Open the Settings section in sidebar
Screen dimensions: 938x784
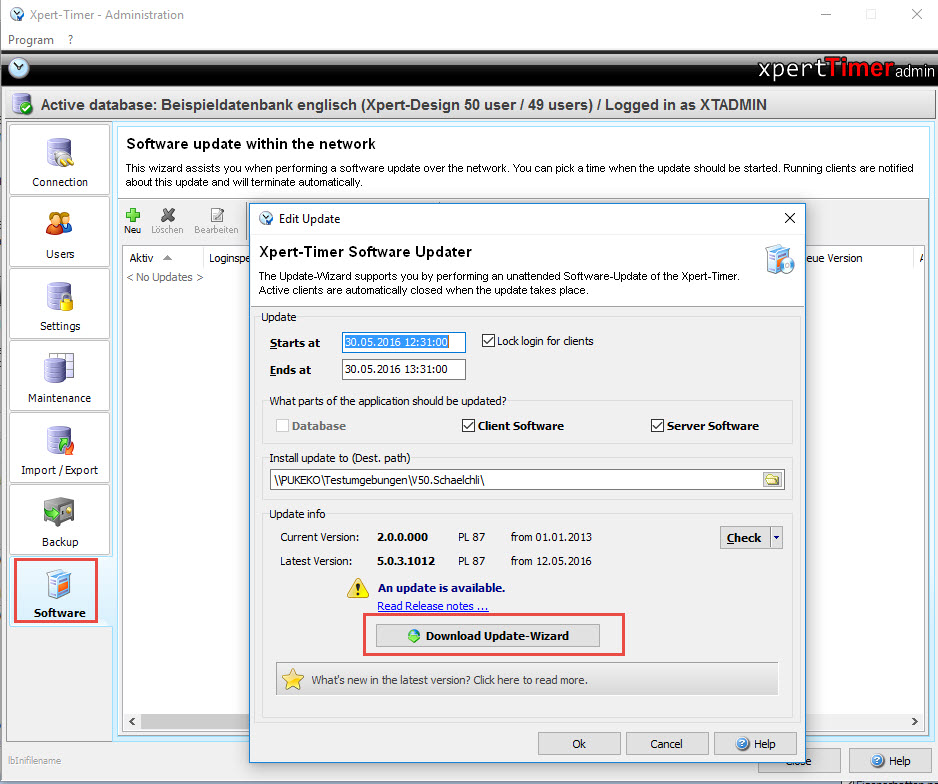pyautogui.click(x=60, y=304)
